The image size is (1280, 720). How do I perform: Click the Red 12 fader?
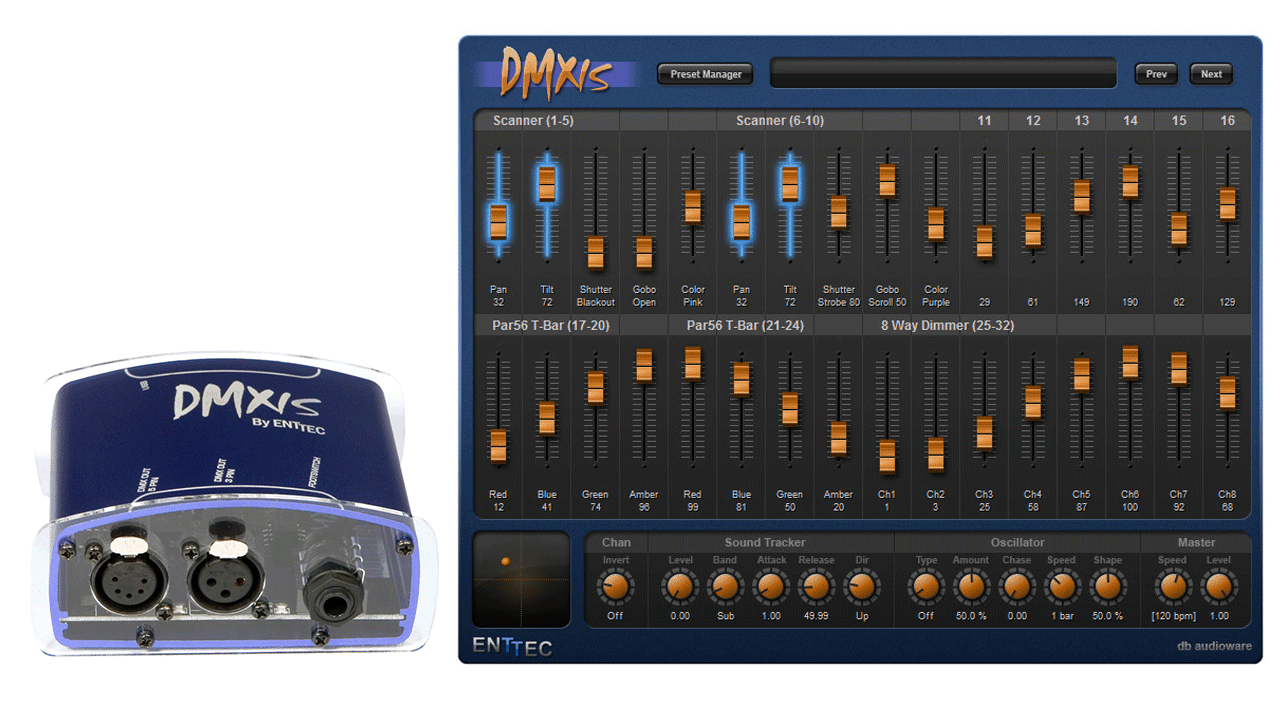point(498,446)
